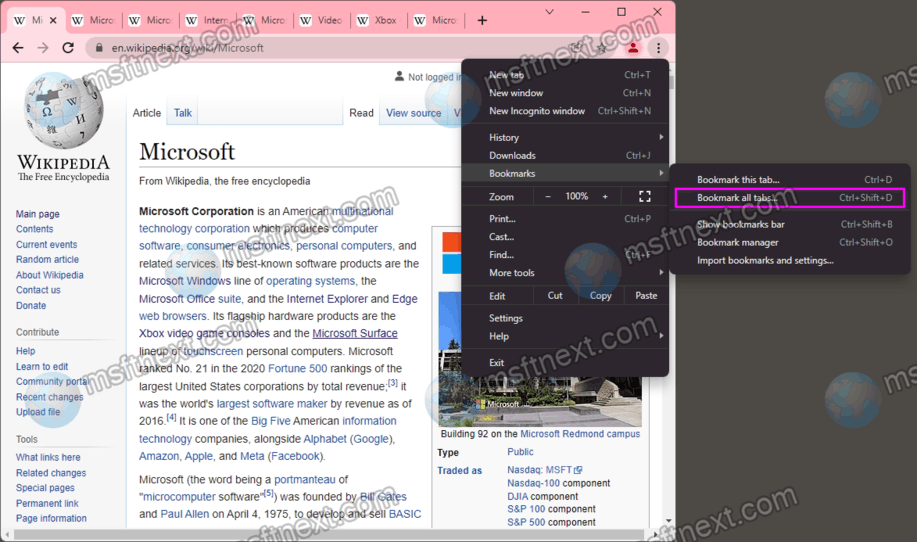
Task: Choose New Incognito window
Action: pos(565,111)
